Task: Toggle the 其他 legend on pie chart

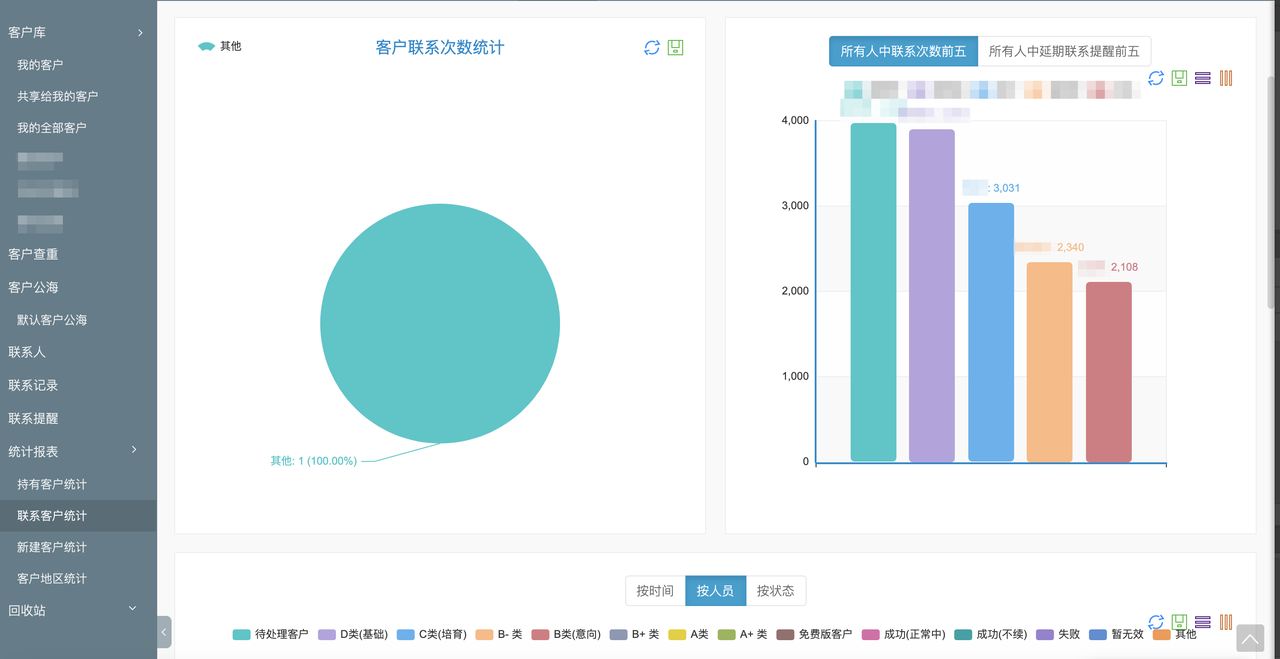Action: pos(219,45)
